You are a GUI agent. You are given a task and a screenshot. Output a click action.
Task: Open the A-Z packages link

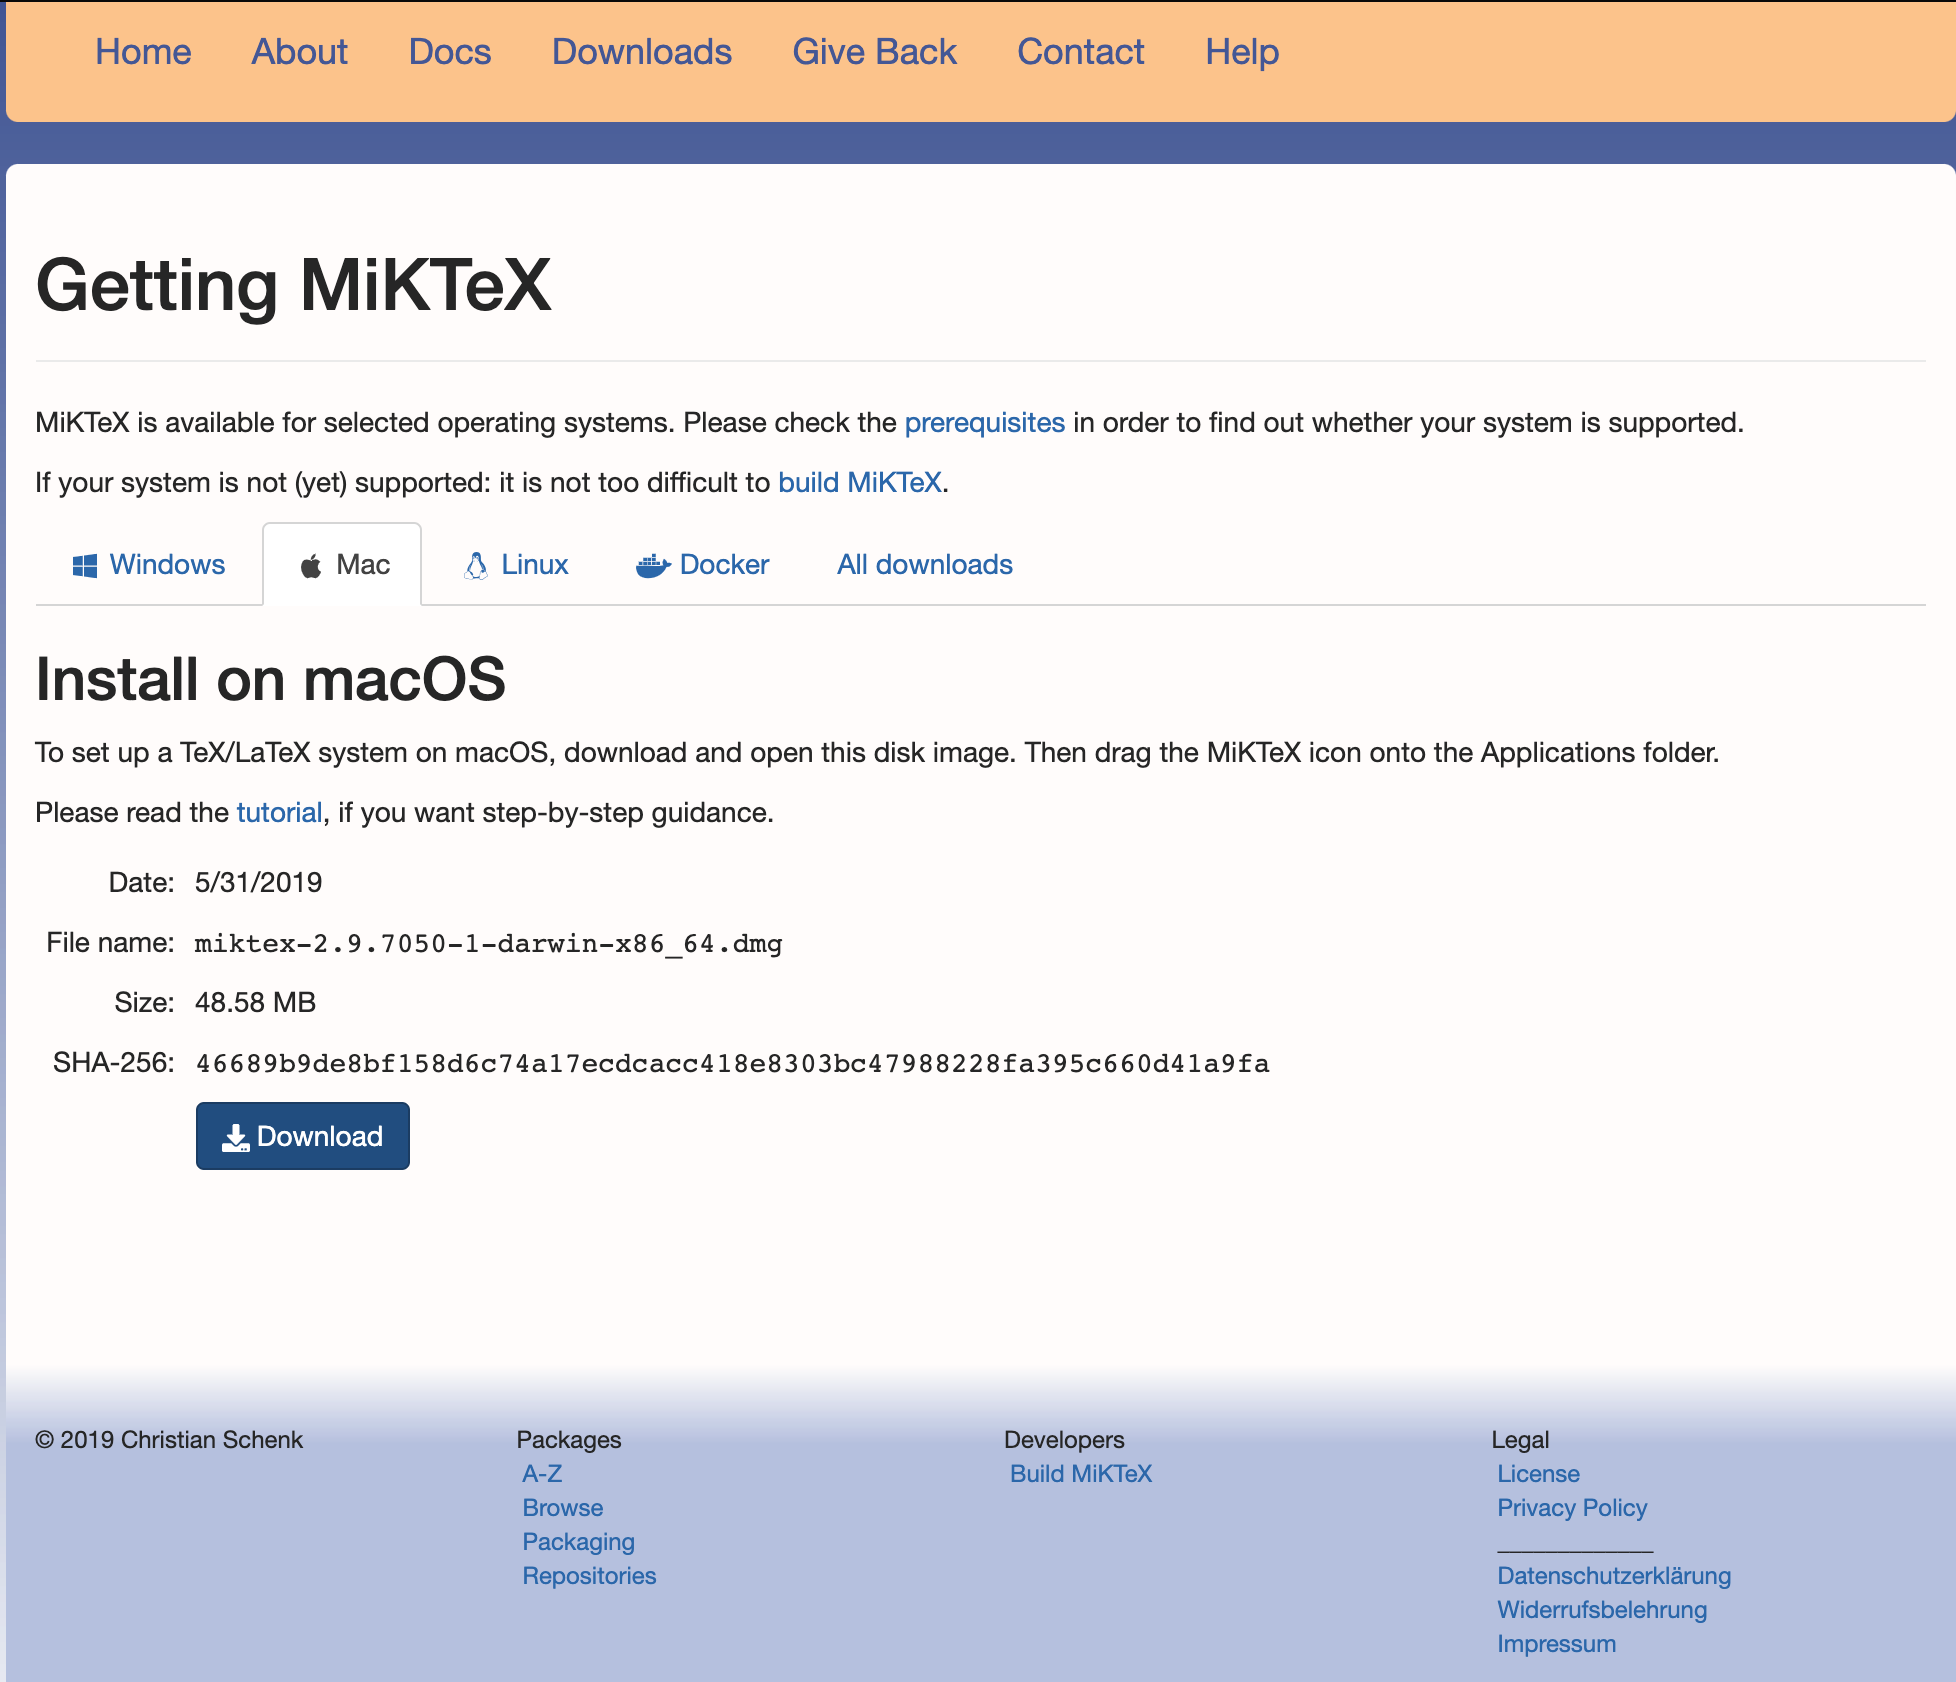click(542, 1474)
